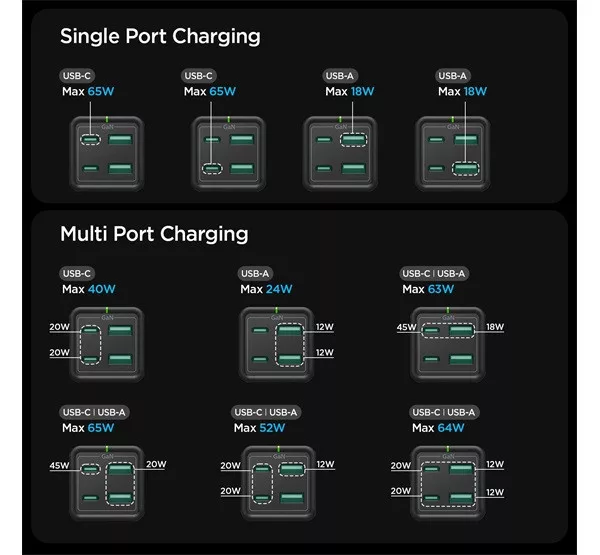The image size is (600, 555).
Task: Click the USB-C | USB-A badge above Max 65W
Action: (94, 412)
